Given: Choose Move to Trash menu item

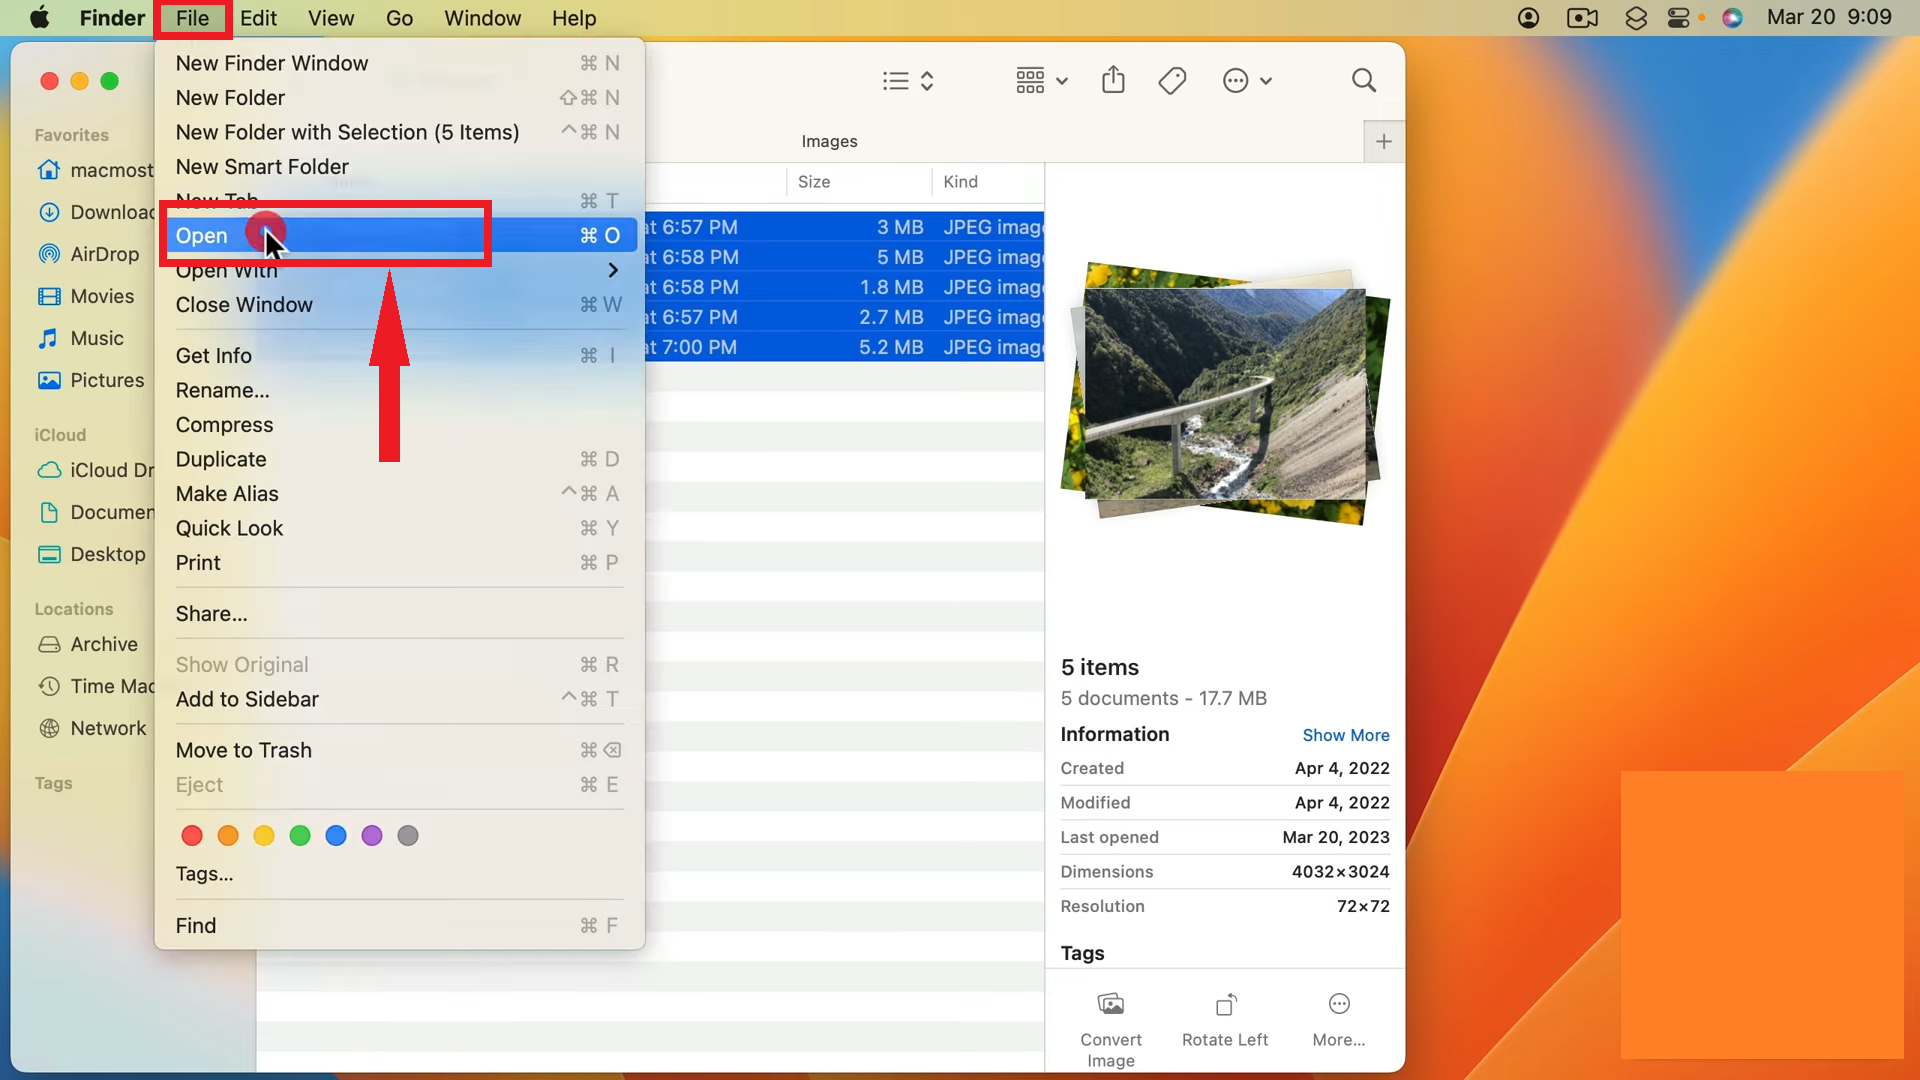Looking at the screenshot, I should coord(244,750).
